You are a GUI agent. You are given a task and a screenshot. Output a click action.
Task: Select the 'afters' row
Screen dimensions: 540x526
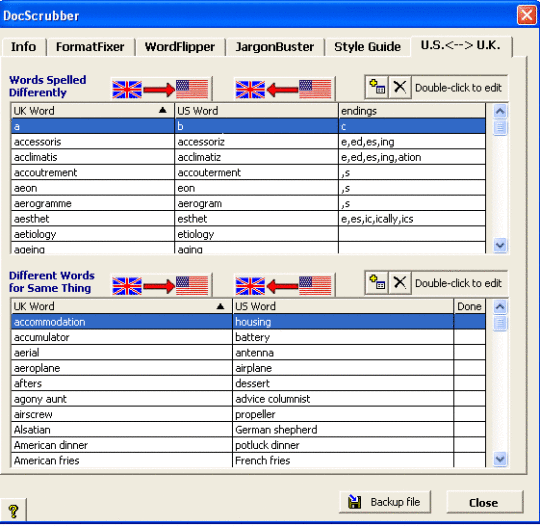point(248,383)
